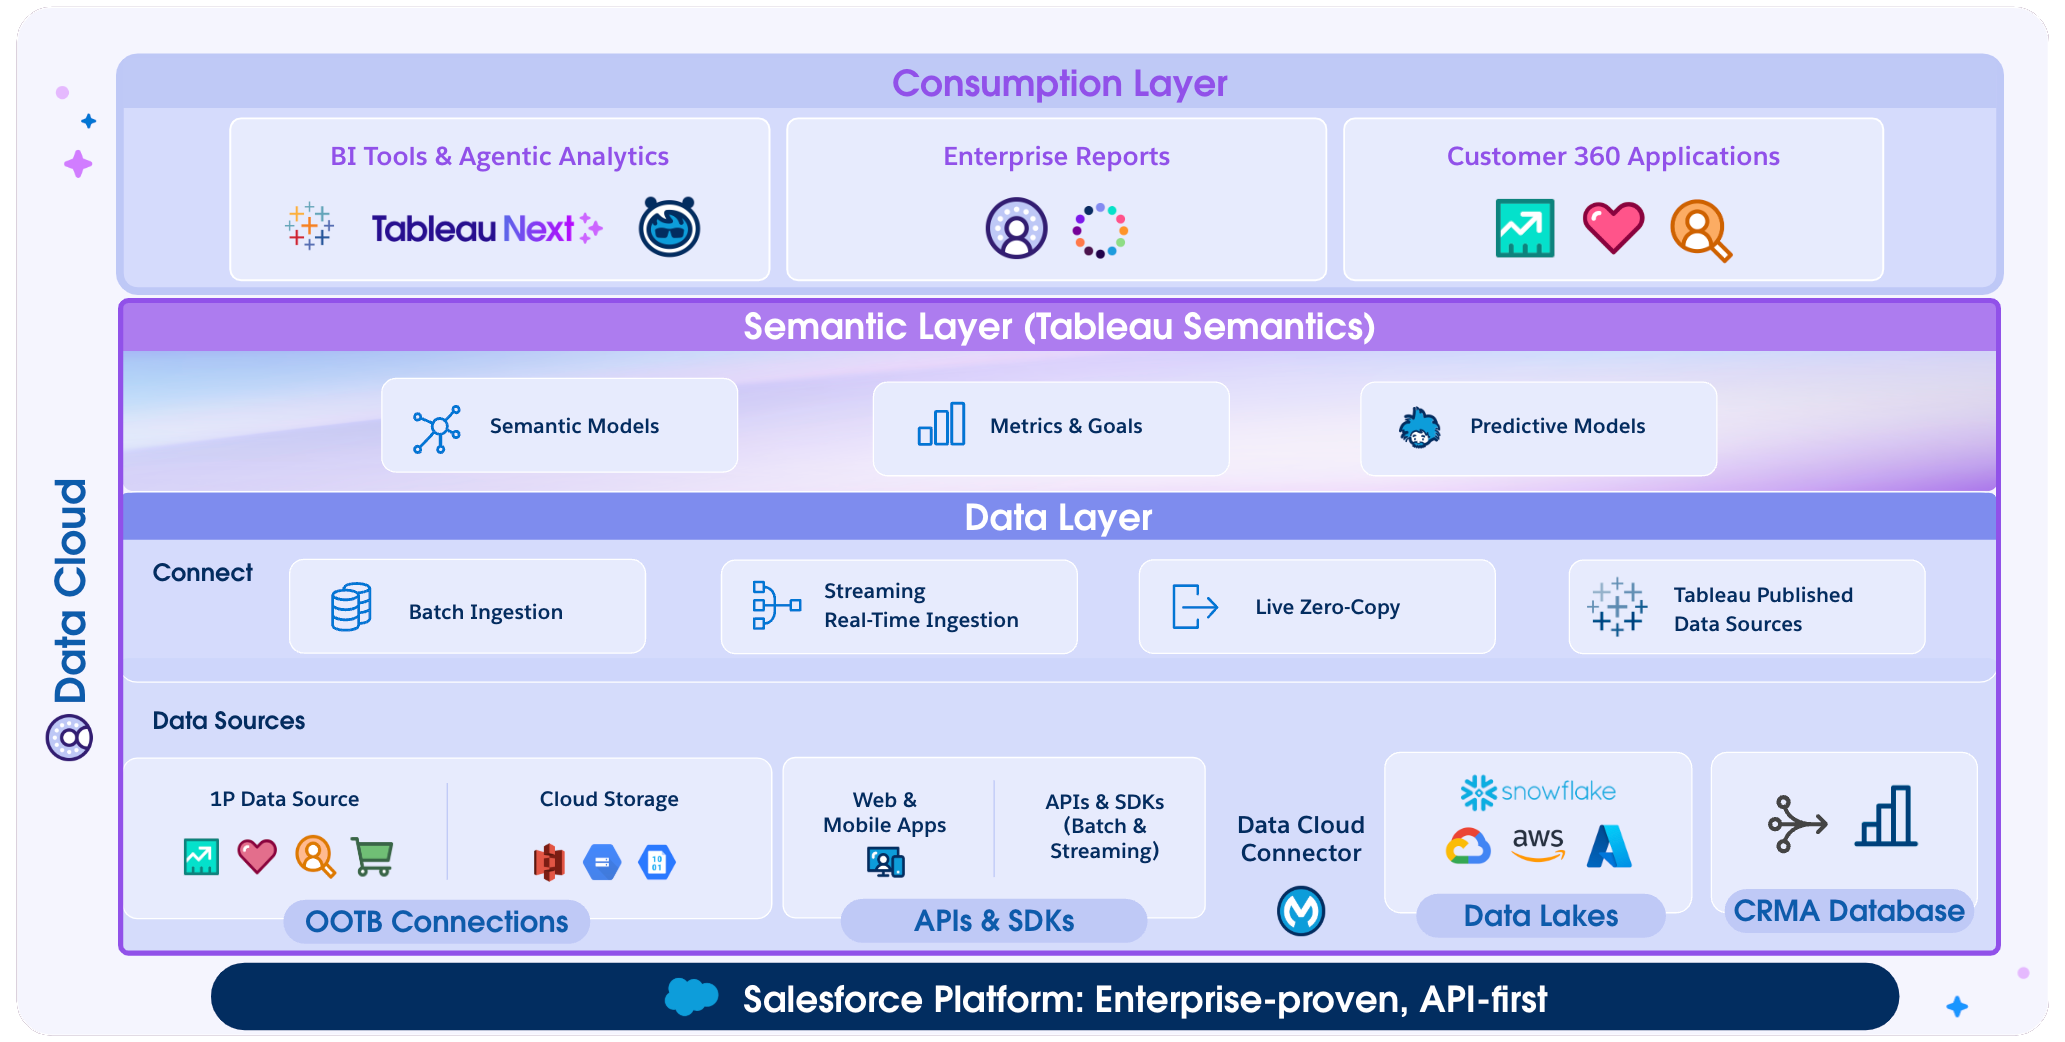Select the Snowflake logo in Data Lakes
This screenshot has height=1042, width=2065.
click(1537, 792)
